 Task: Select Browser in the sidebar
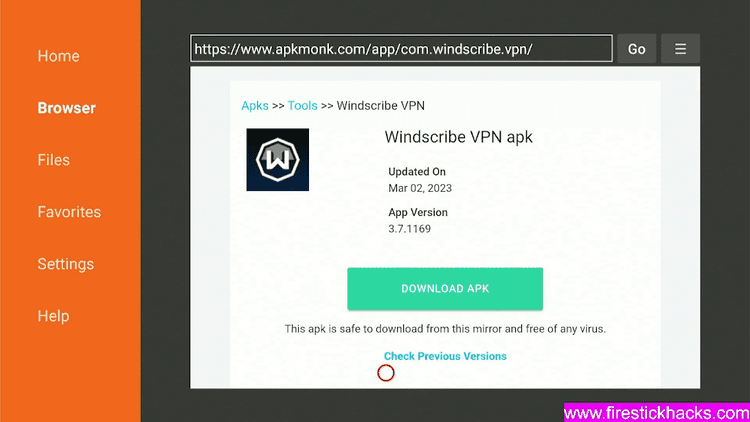click(66, 108)
